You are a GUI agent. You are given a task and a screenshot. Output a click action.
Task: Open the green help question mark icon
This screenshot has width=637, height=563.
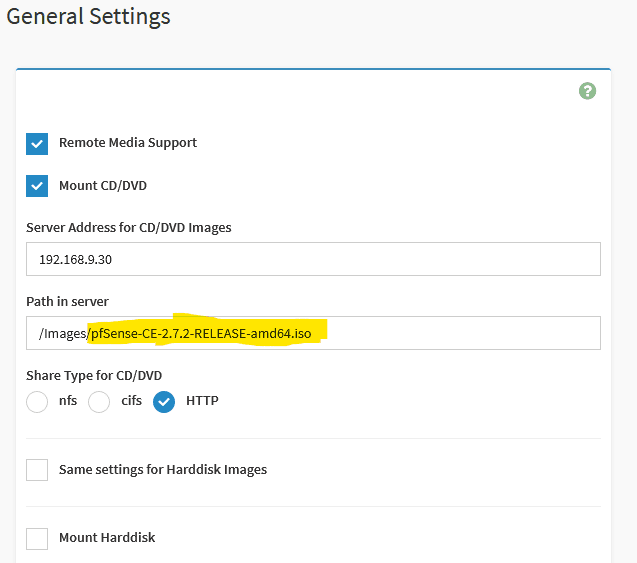point(587,91)
